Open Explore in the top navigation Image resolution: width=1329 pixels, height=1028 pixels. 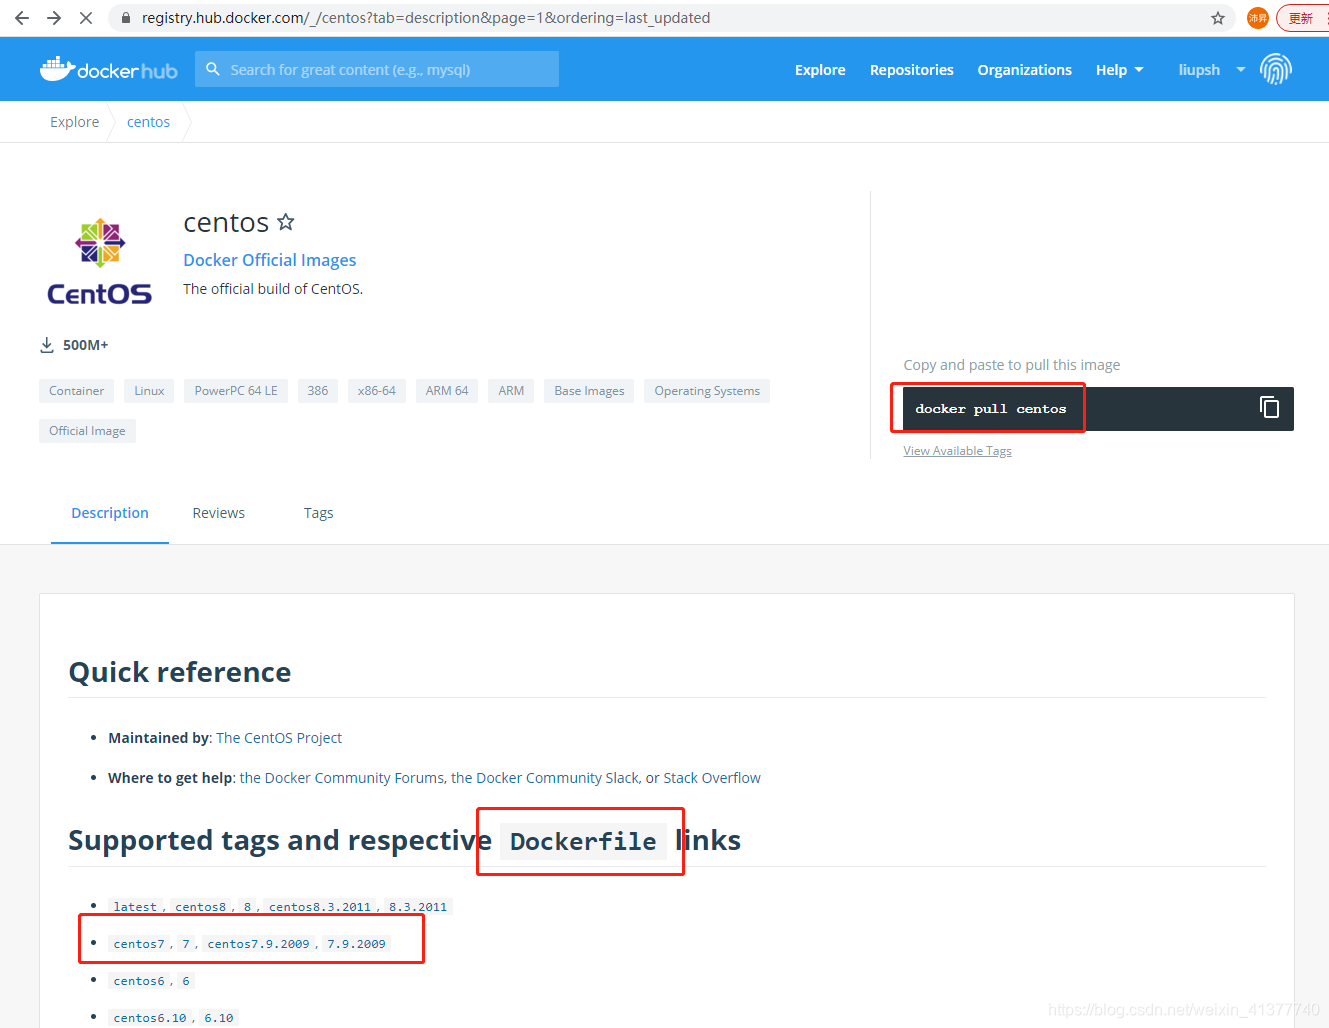pyautogui.click(x=820, y=70)
